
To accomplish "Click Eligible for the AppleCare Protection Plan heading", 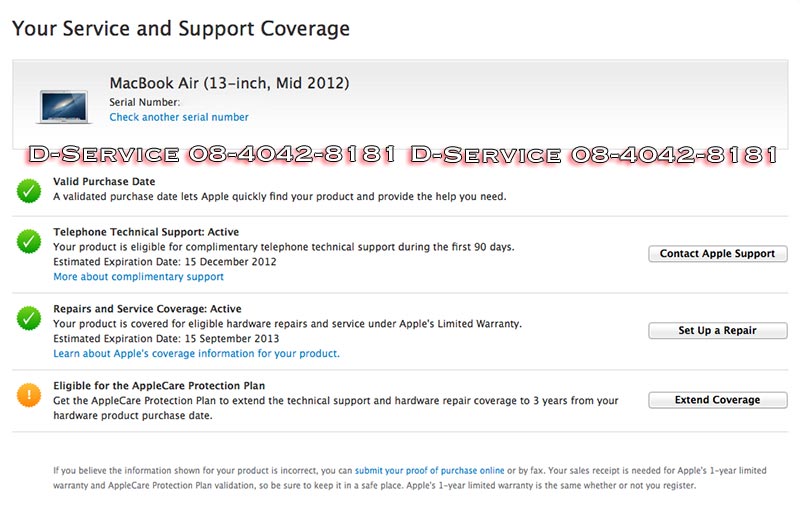I will 158,386.
